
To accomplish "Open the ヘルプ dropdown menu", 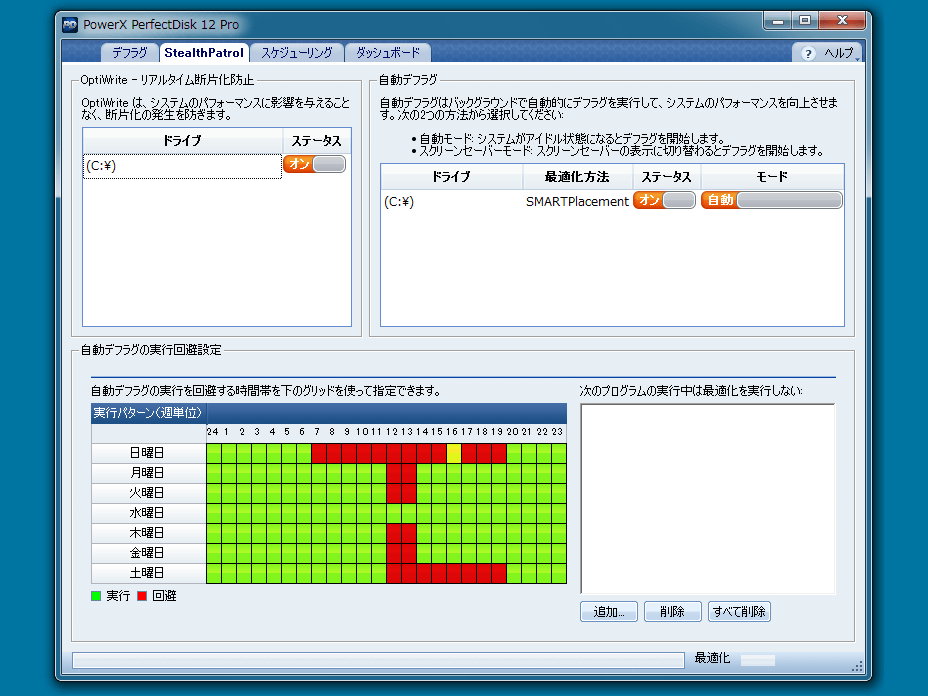I will point(840,53).
